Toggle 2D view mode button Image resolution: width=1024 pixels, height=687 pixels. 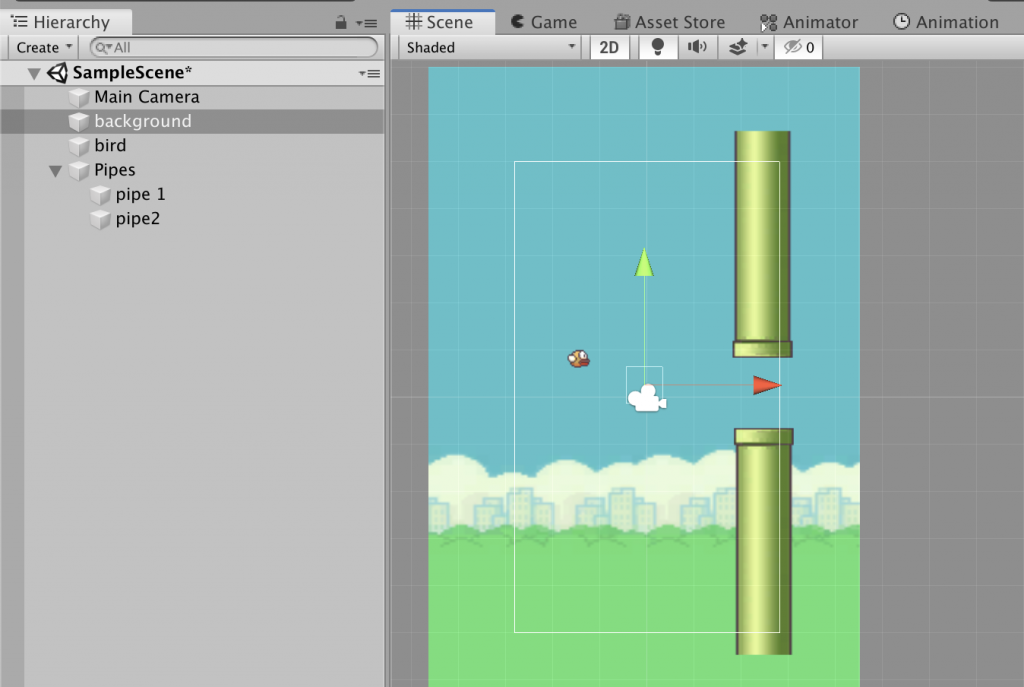click(x=609, y=47)
